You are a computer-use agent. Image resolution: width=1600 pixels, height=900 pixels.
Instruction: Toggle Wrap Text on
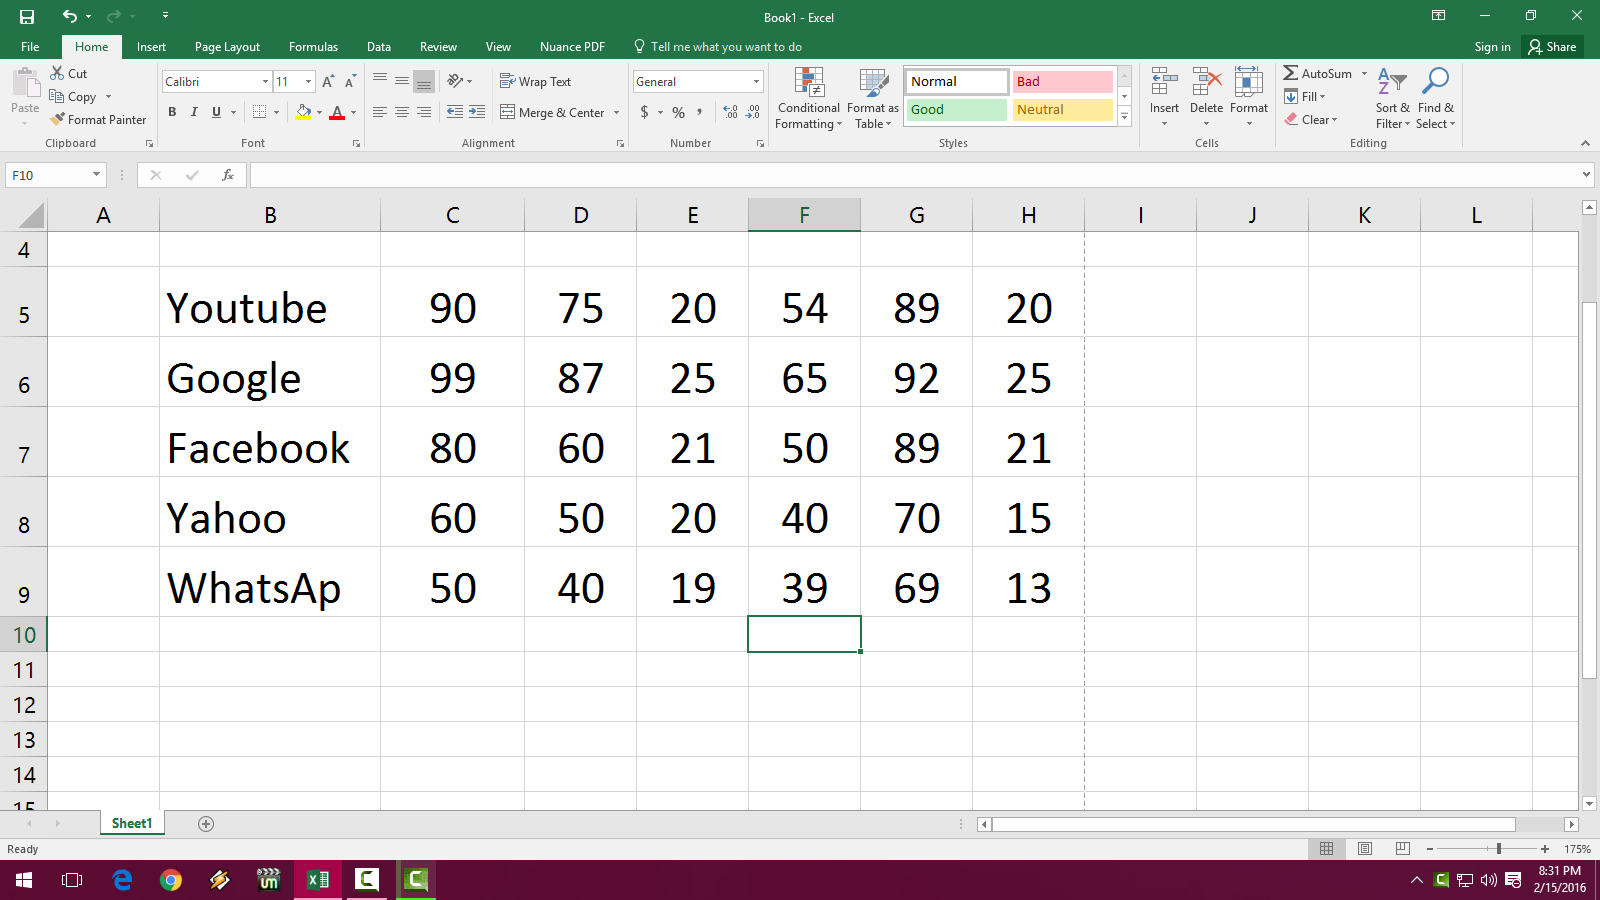tap(536, 82)
